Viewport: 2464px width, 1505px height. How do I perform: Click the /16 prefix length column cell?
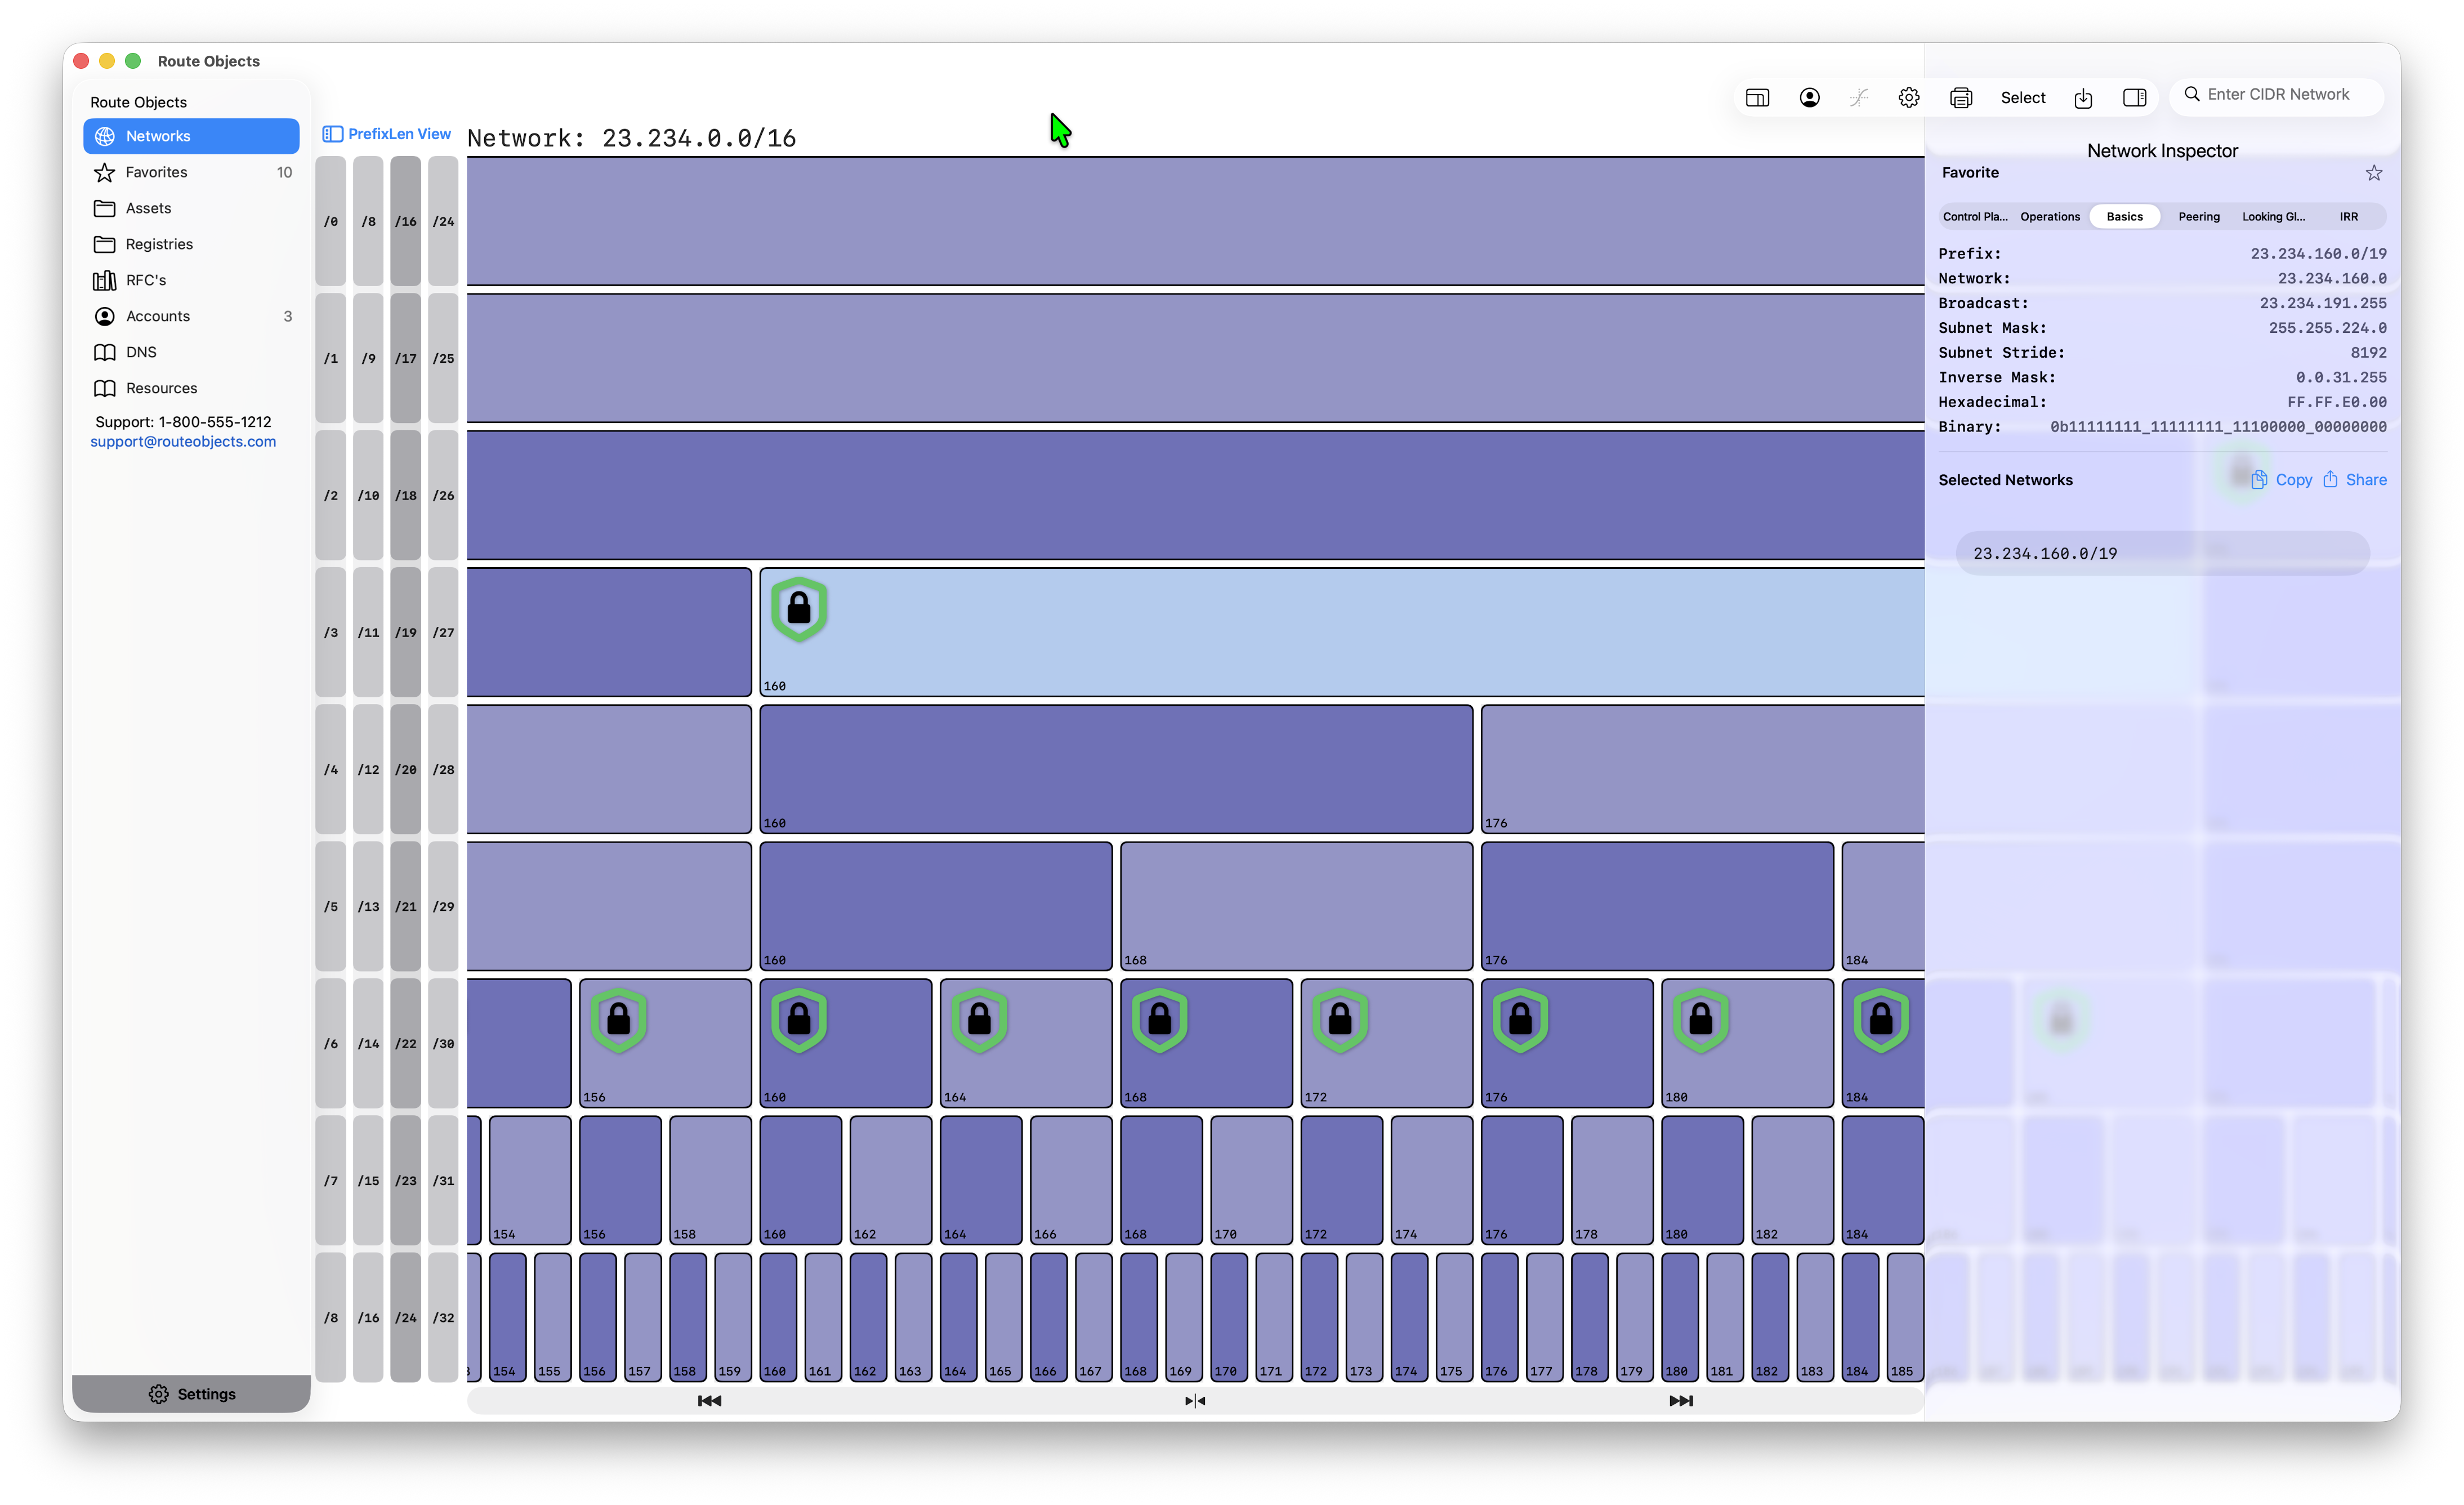[x=405, y=221]
